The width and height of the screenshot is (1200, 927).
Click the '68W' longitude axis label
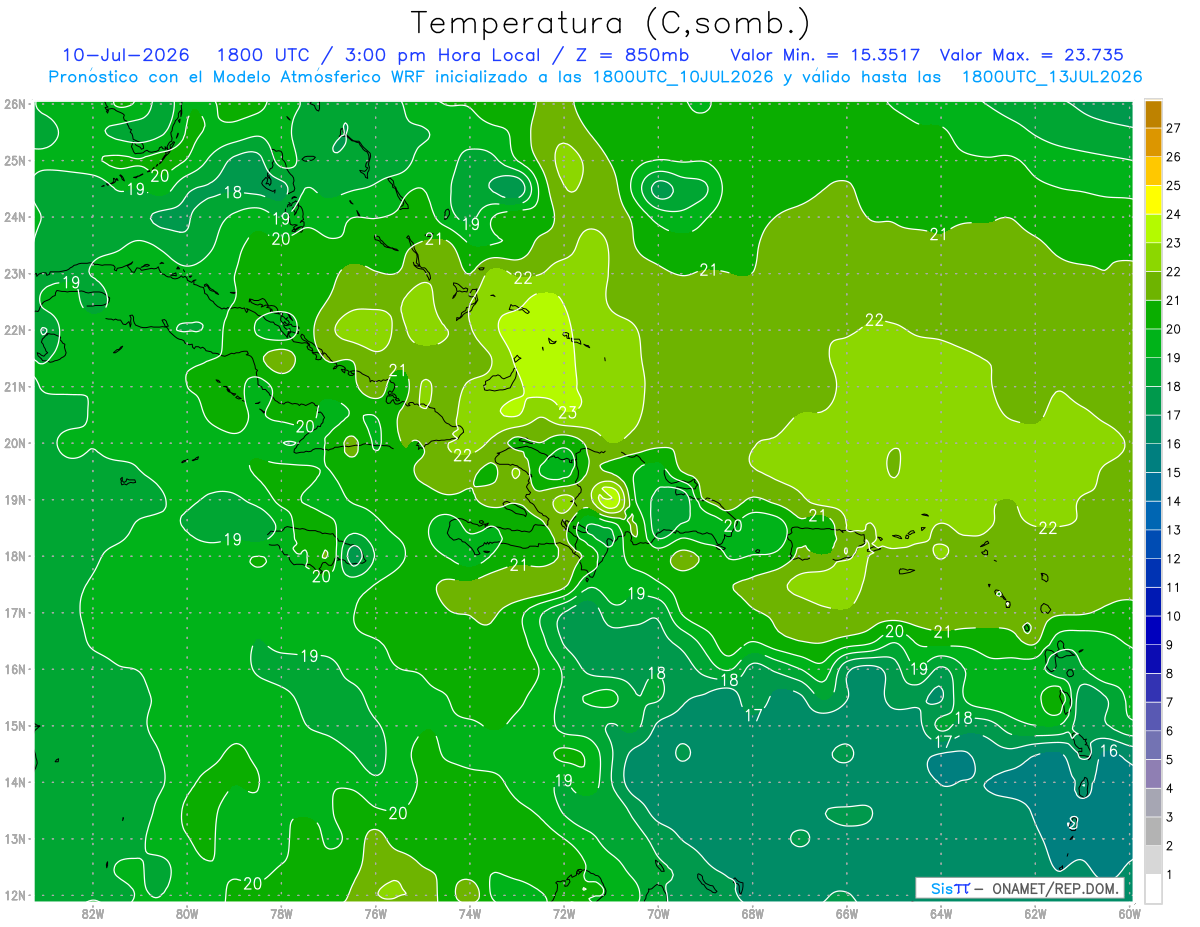click(752, 912)
